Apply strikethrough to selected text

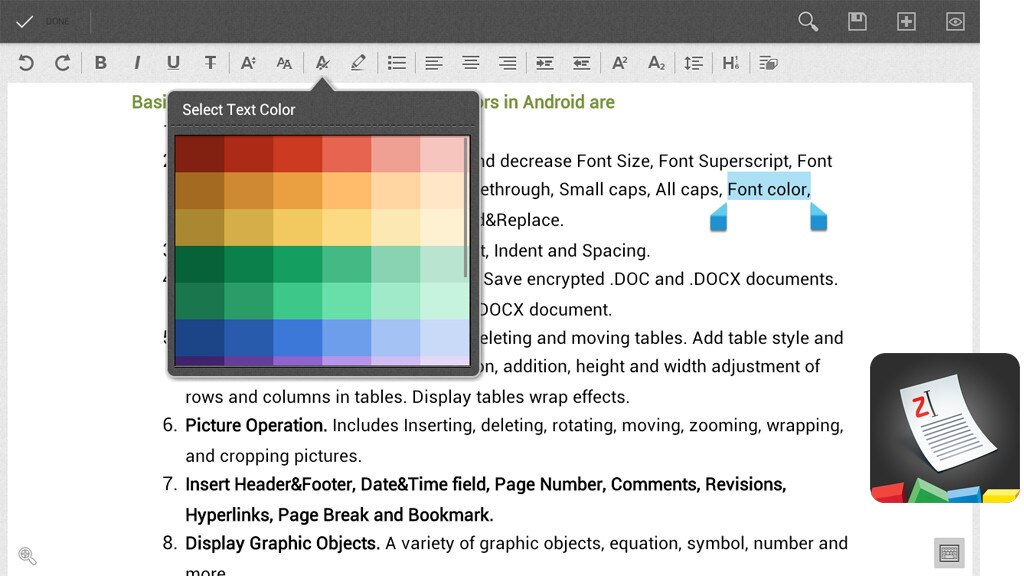tap(210, 63)
